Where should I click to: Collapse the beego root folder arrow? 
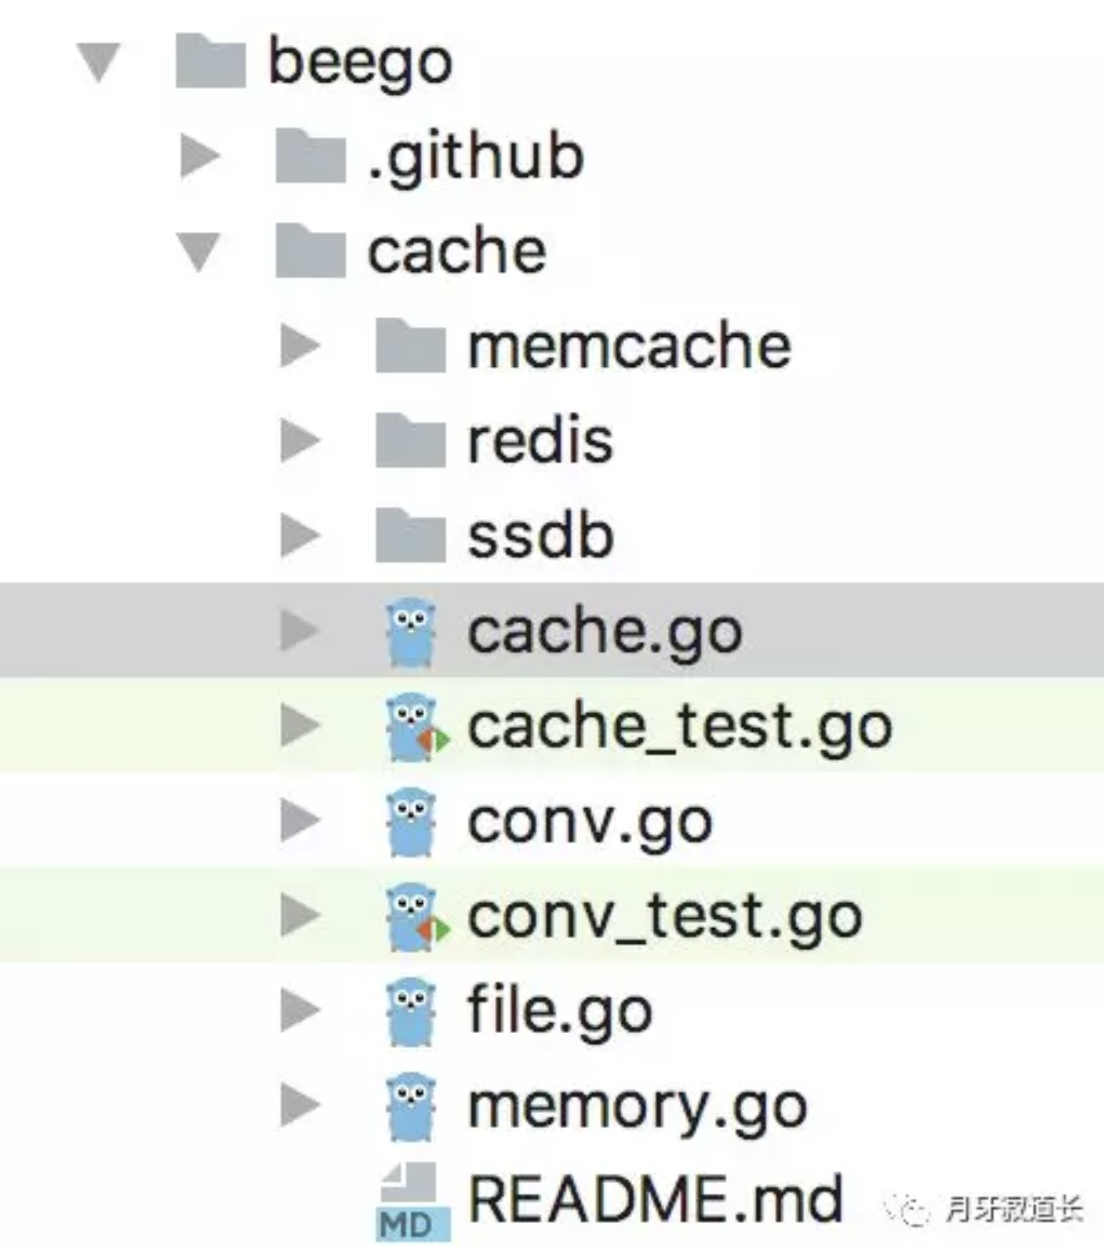pyautogui.click(x=100, y=63)
